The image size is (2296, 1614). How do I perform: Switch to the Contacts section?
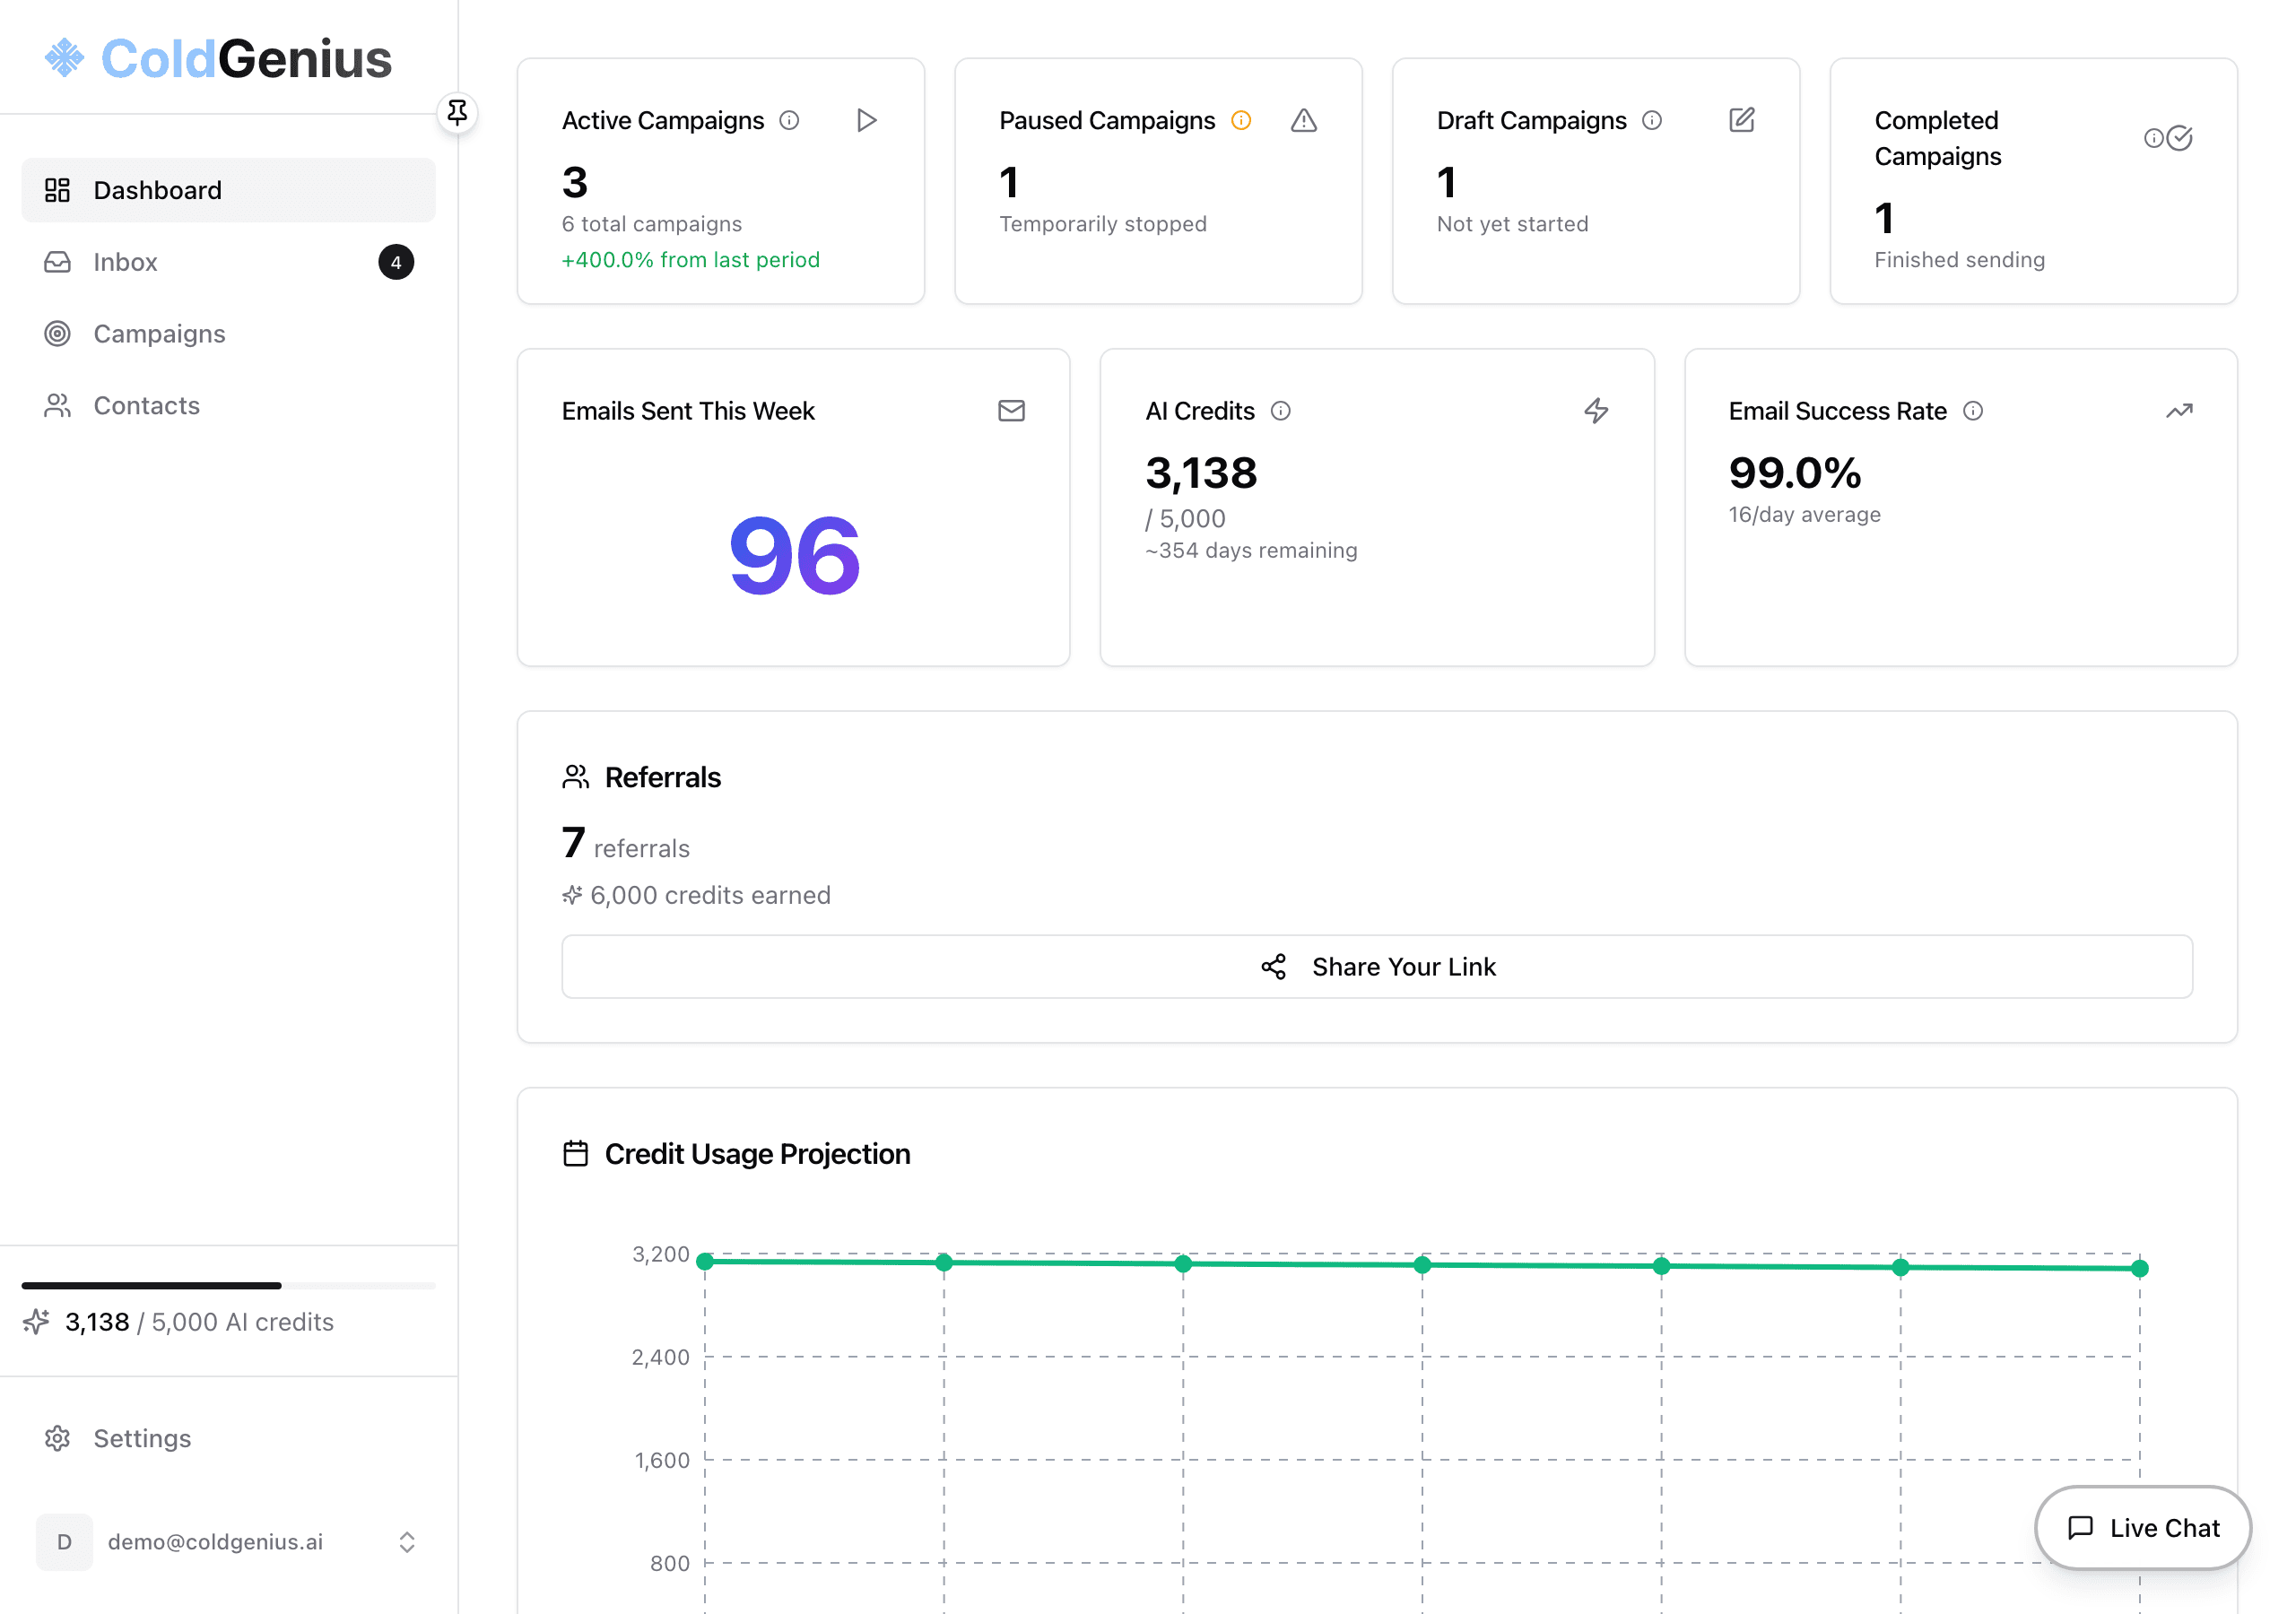click(147, 405)
